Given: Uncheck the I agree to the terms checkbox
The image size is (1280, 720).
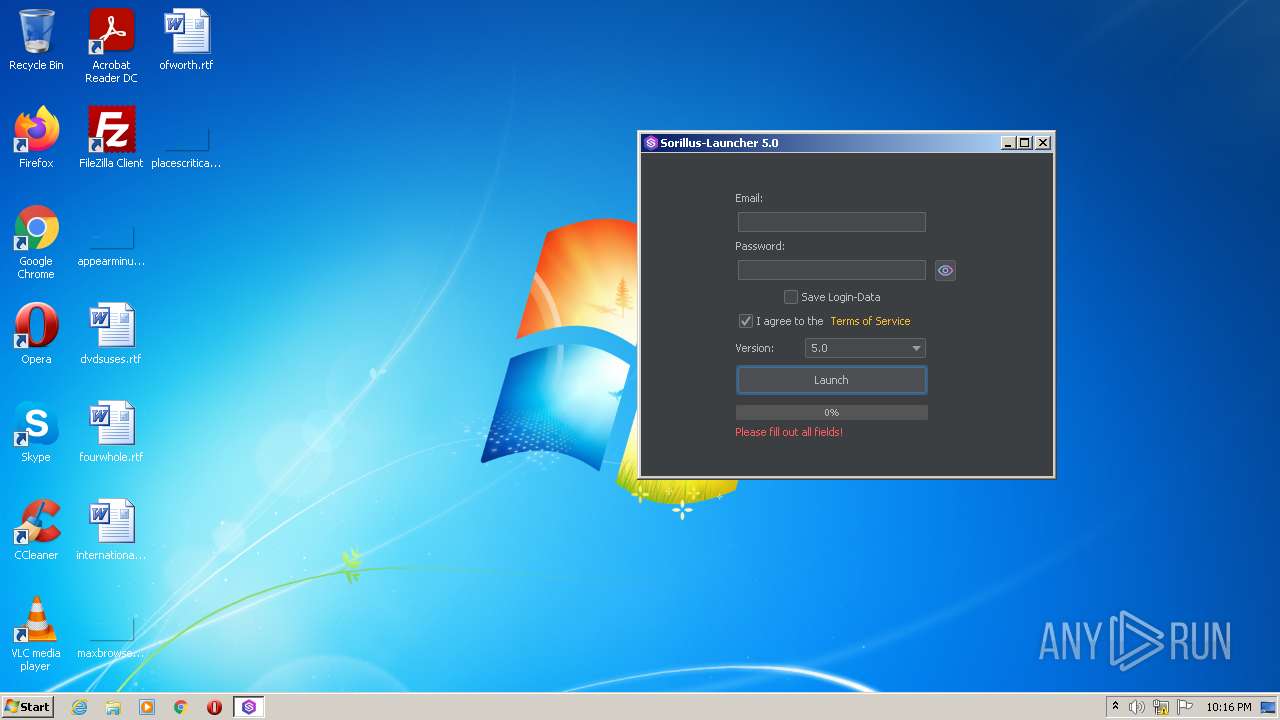Looking at the screenshot, I should point(745,321).
